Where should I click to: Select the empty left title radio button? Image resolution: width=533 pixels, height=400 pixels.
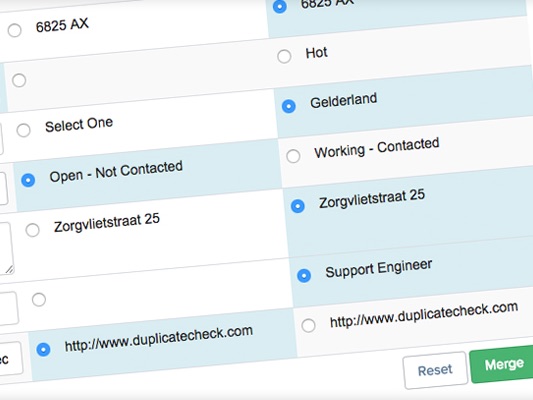click(39, 300)
